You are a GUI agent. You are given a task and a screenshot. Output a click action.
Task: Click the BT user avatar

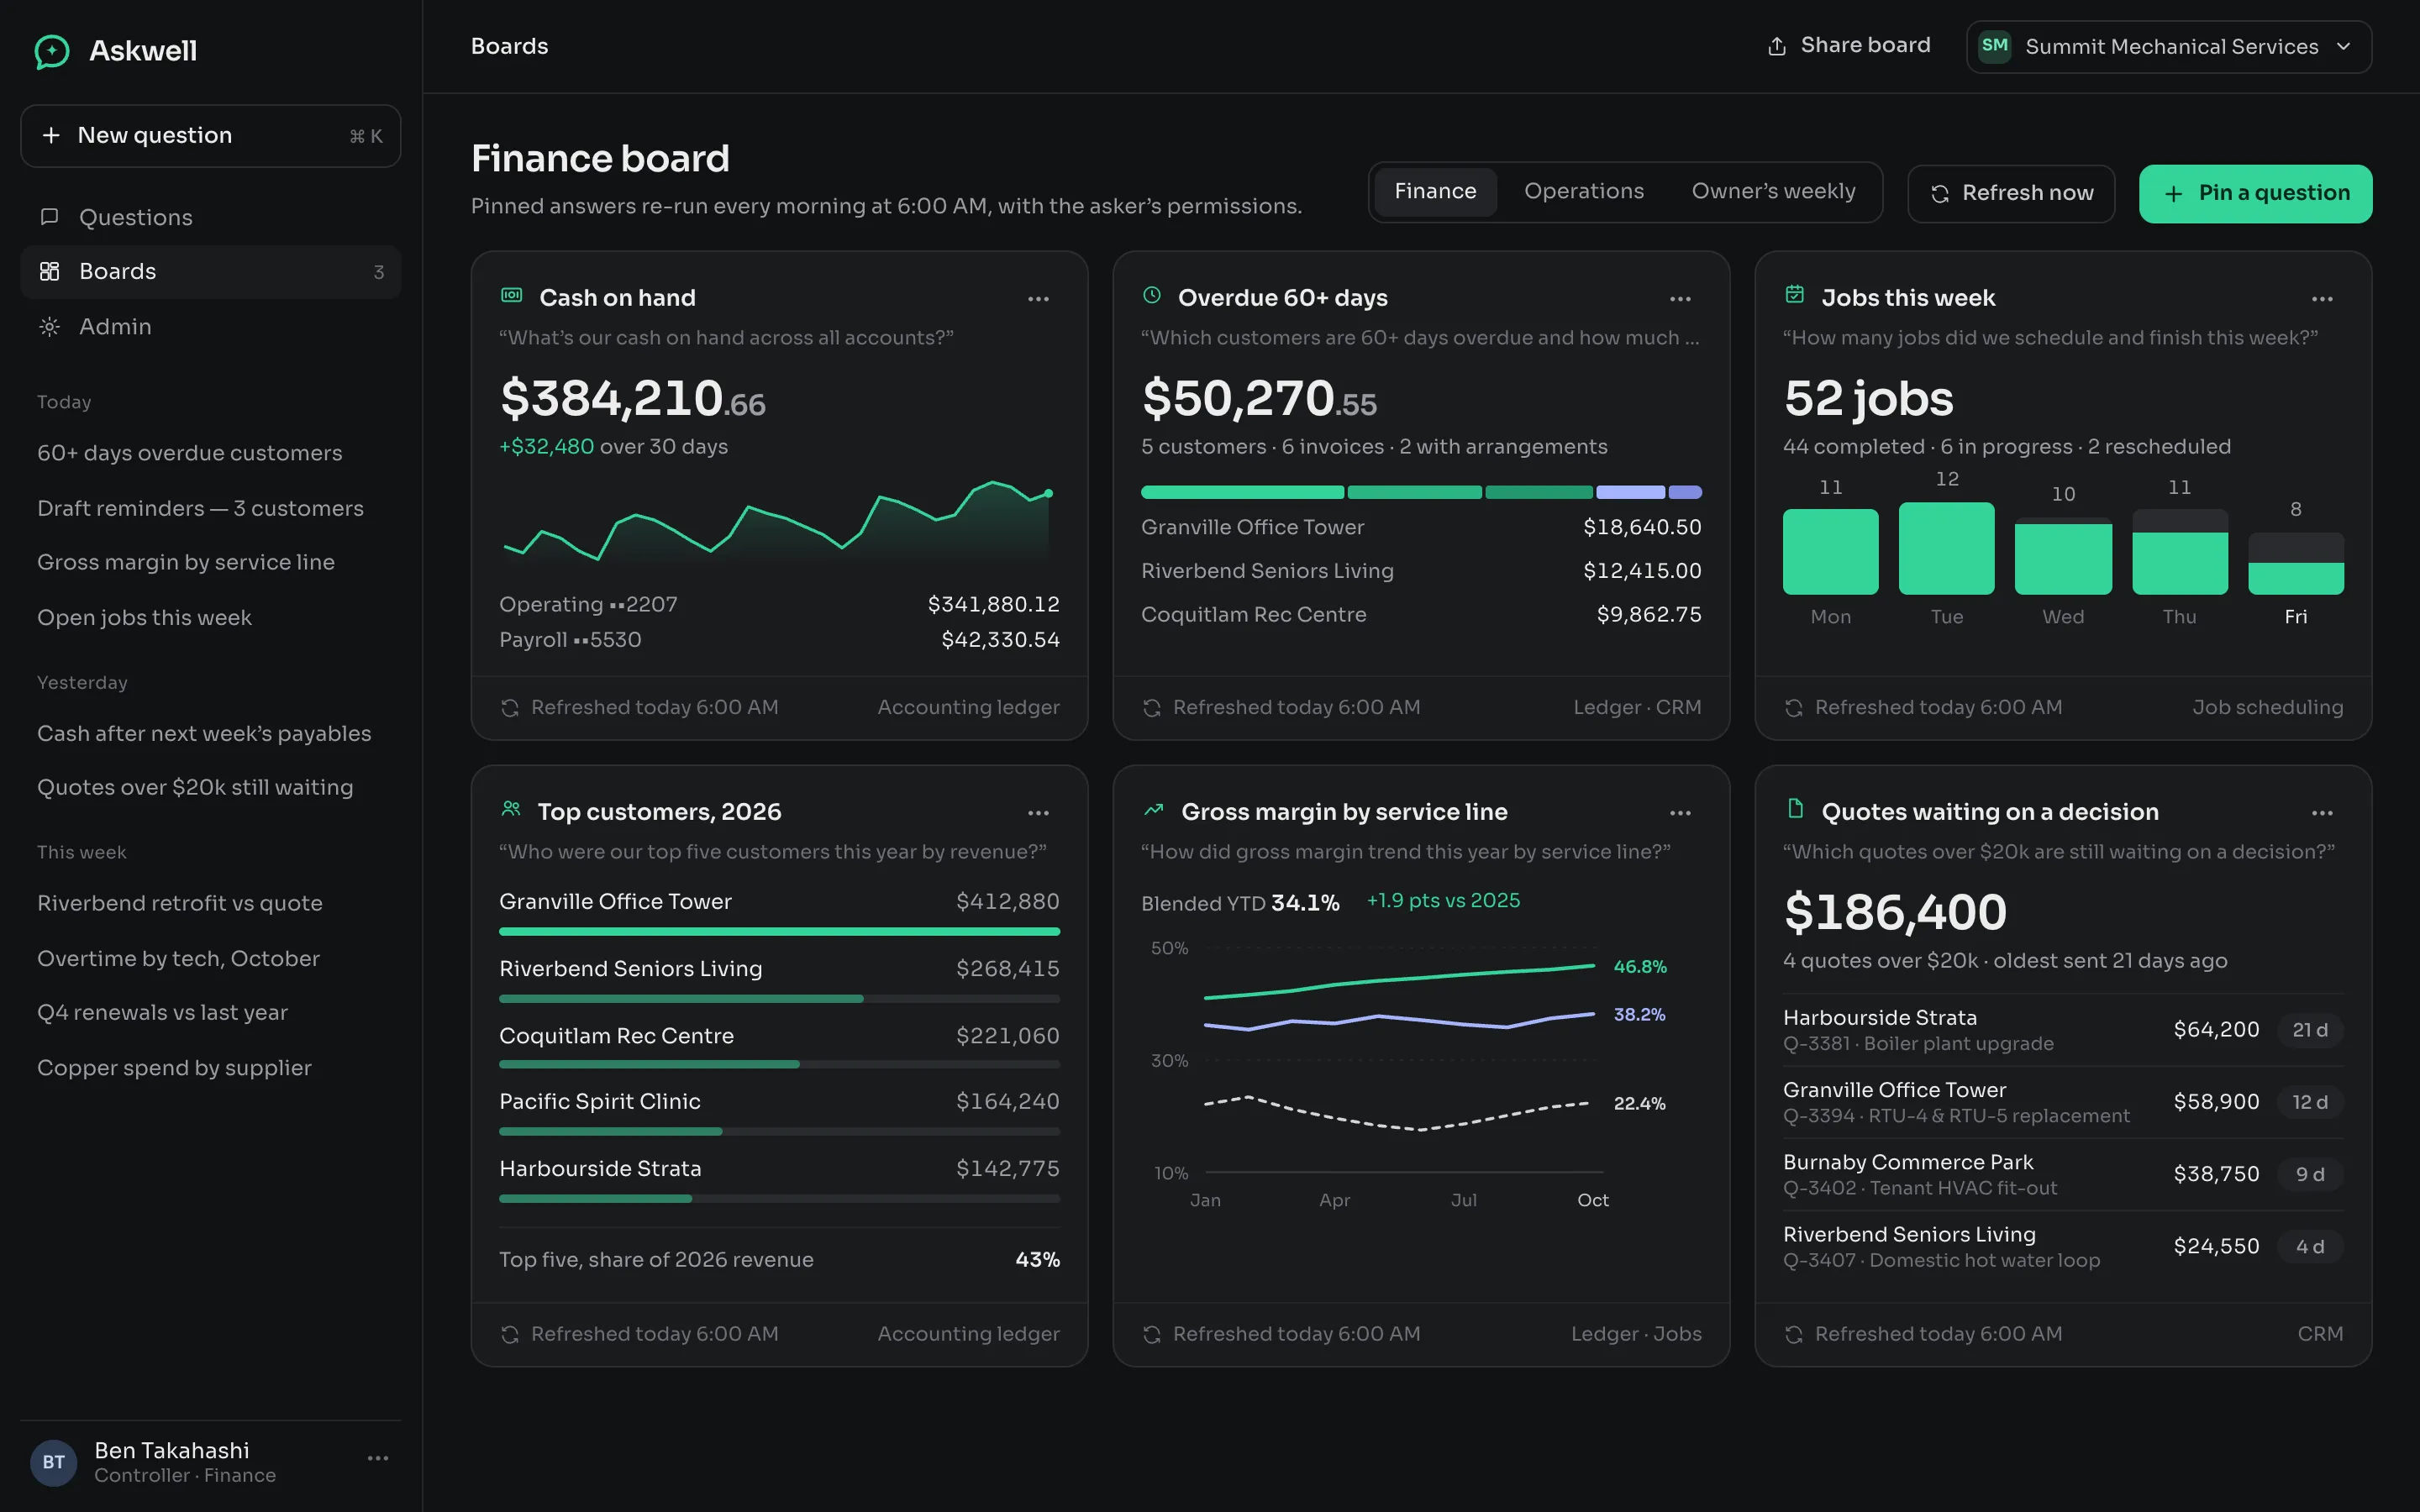coord(54,1462)
